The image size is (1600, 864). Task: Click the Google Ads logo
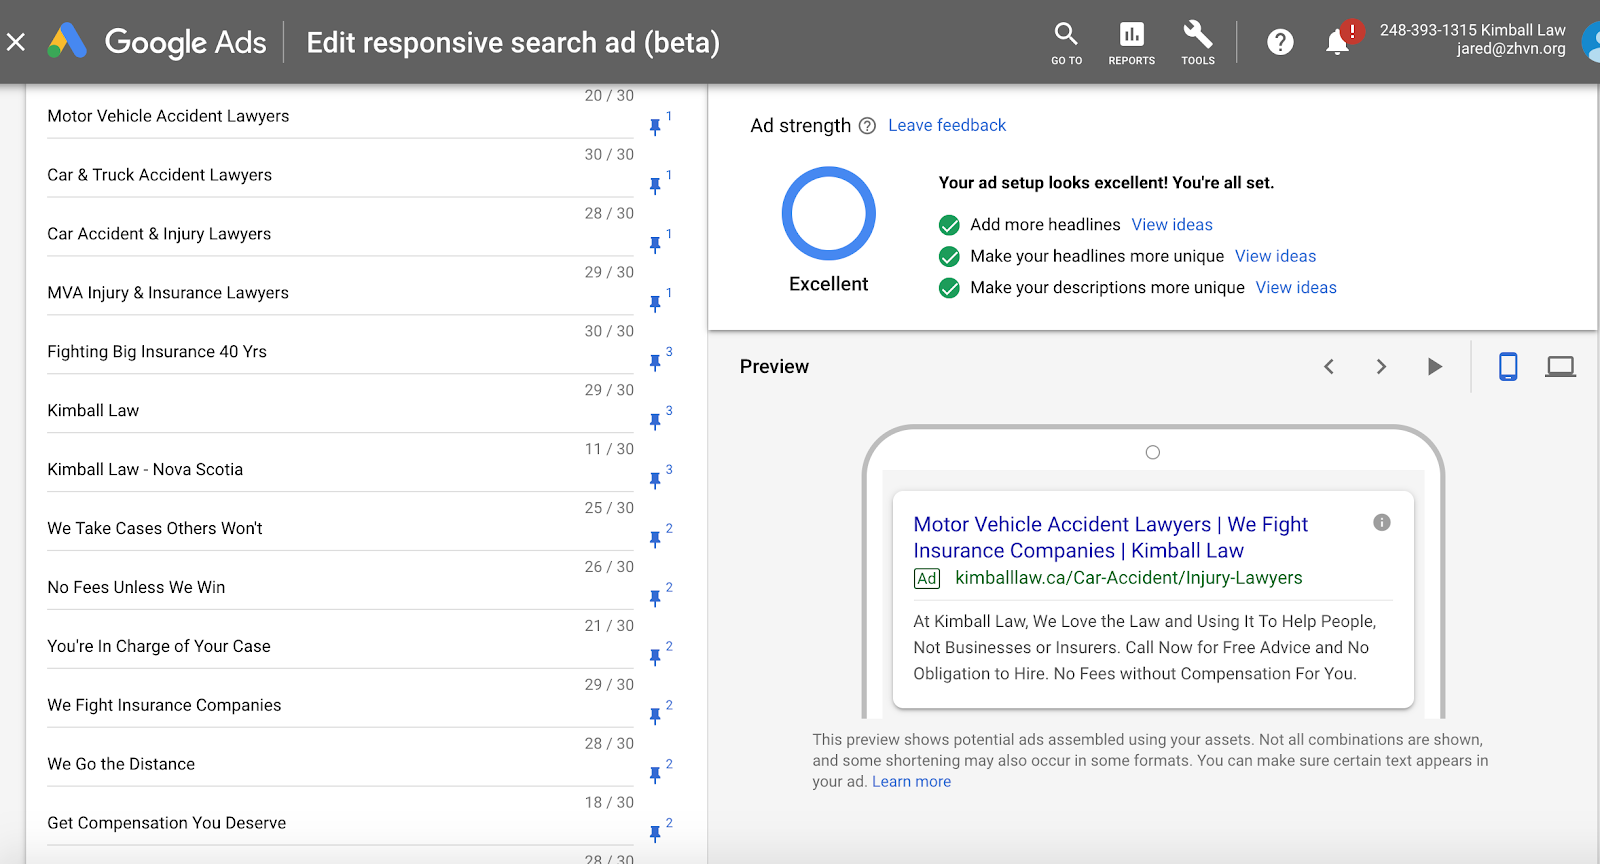[157, 42]
